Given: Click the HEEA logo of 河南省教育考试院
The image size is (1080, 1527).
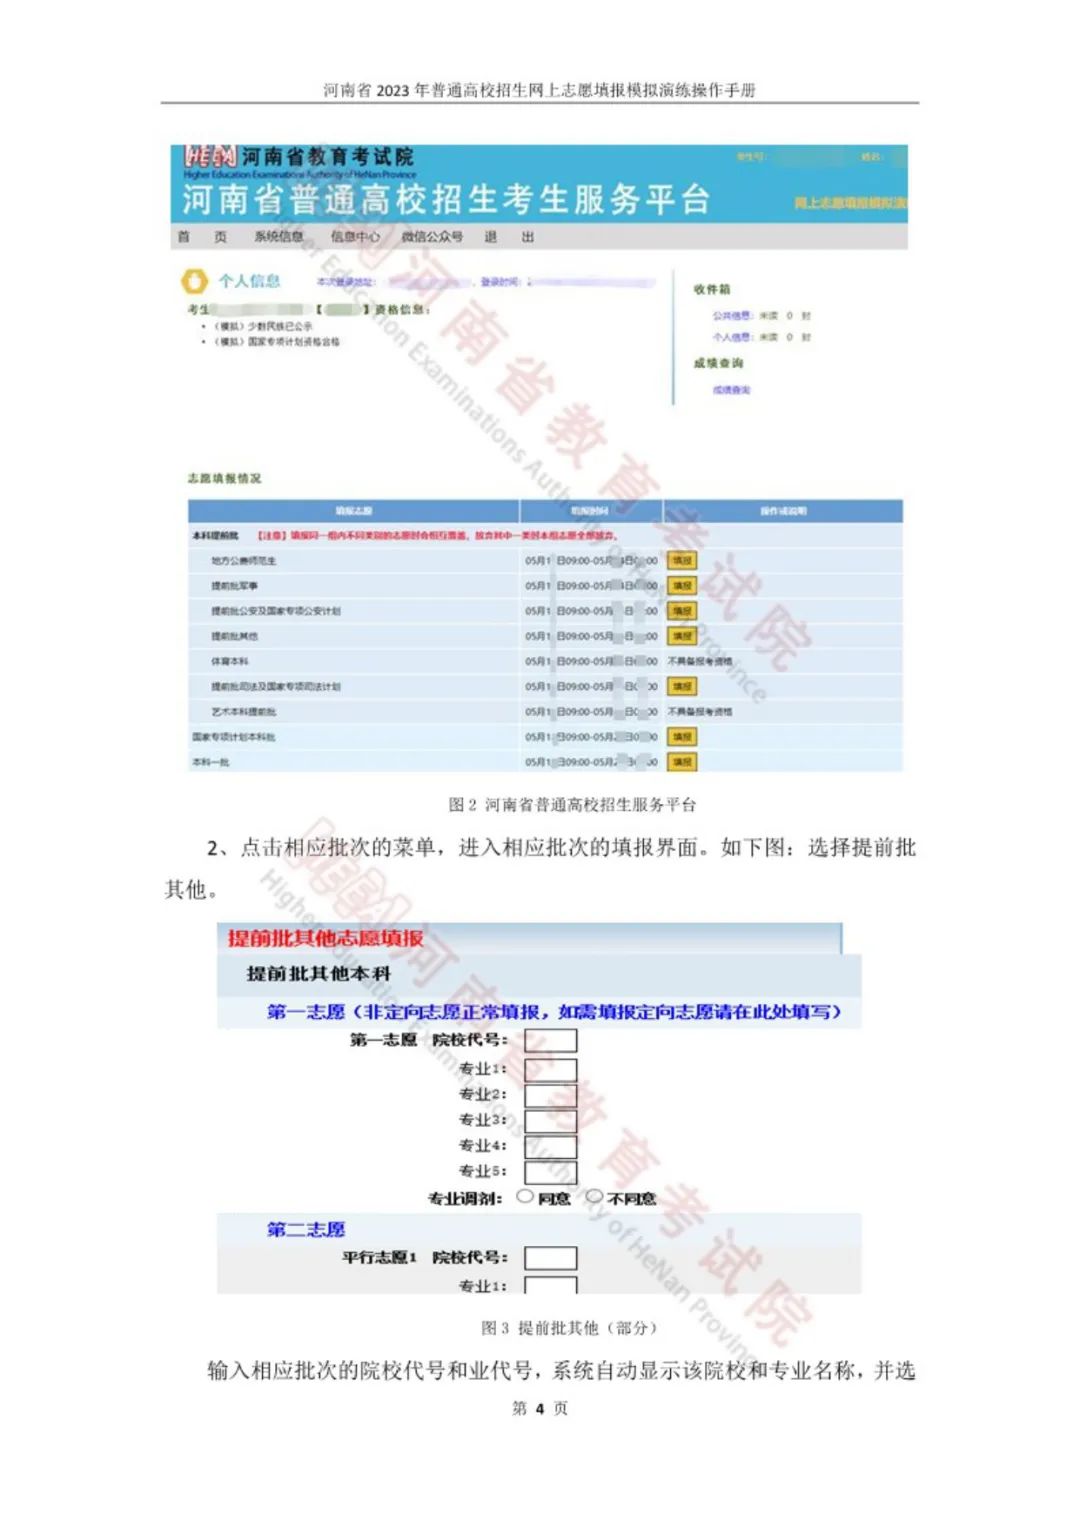Looking at the screenshot, I should pos(210,157).
